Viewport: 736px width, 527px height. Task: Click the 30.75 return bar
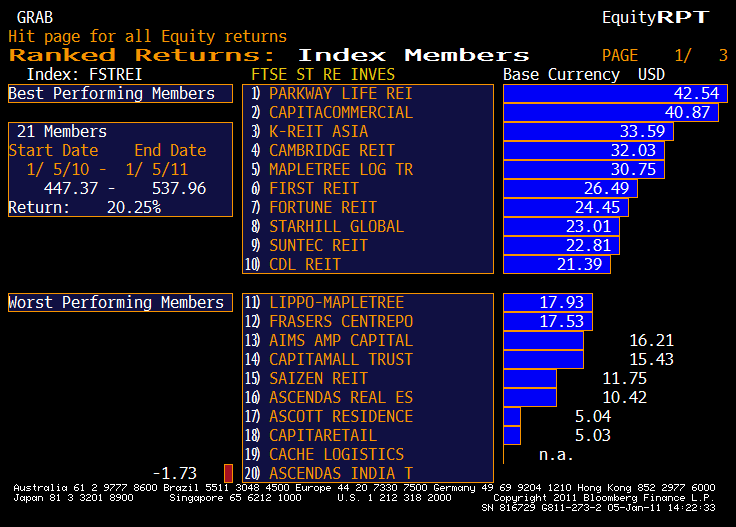pos(584,169)
